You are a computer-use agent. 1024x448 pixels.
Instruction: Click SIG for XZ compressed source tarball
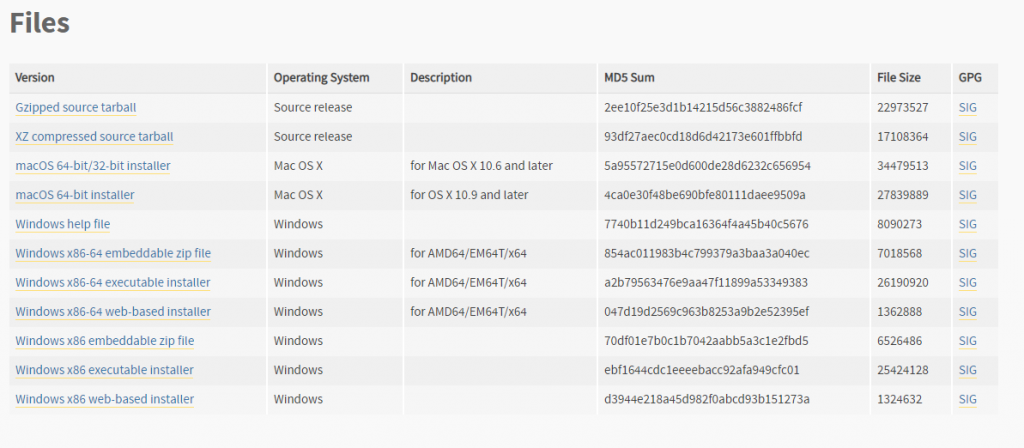[x=968, y=137]
